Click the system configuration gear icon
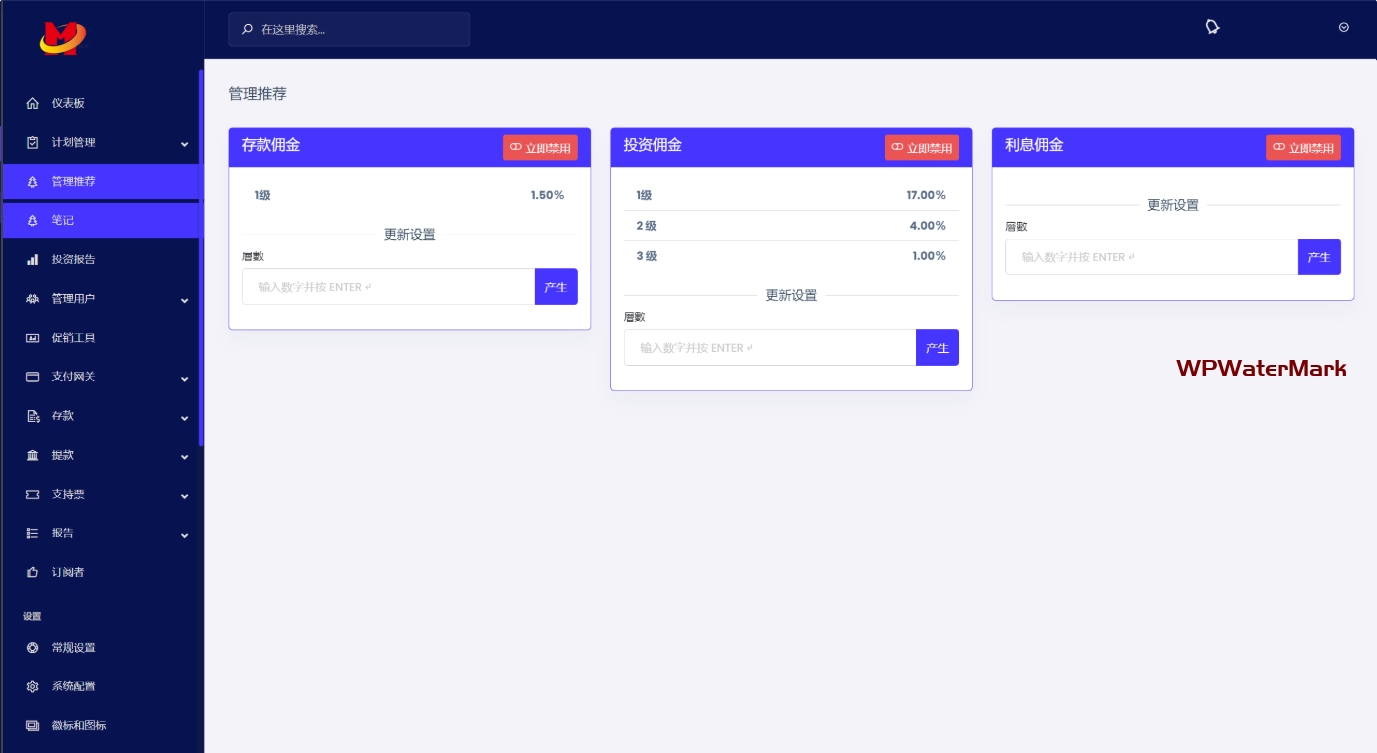Viewport: 1377px width, 753px height. 32,687
